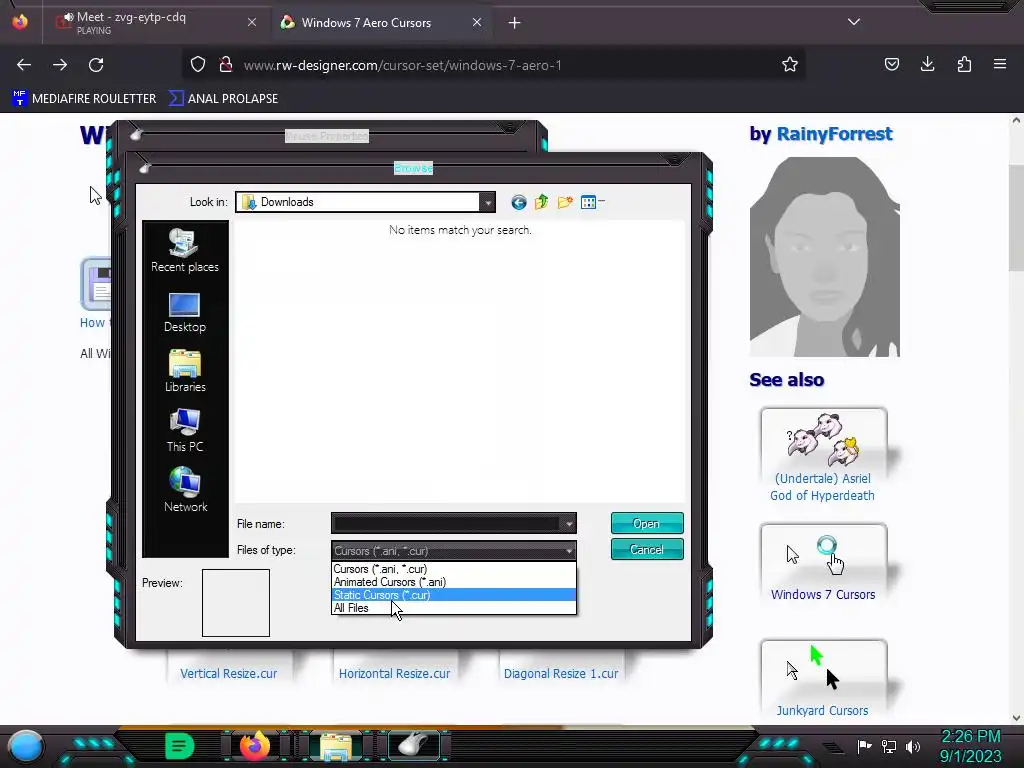Cancel the Browse dialog

tap(647, 549)
